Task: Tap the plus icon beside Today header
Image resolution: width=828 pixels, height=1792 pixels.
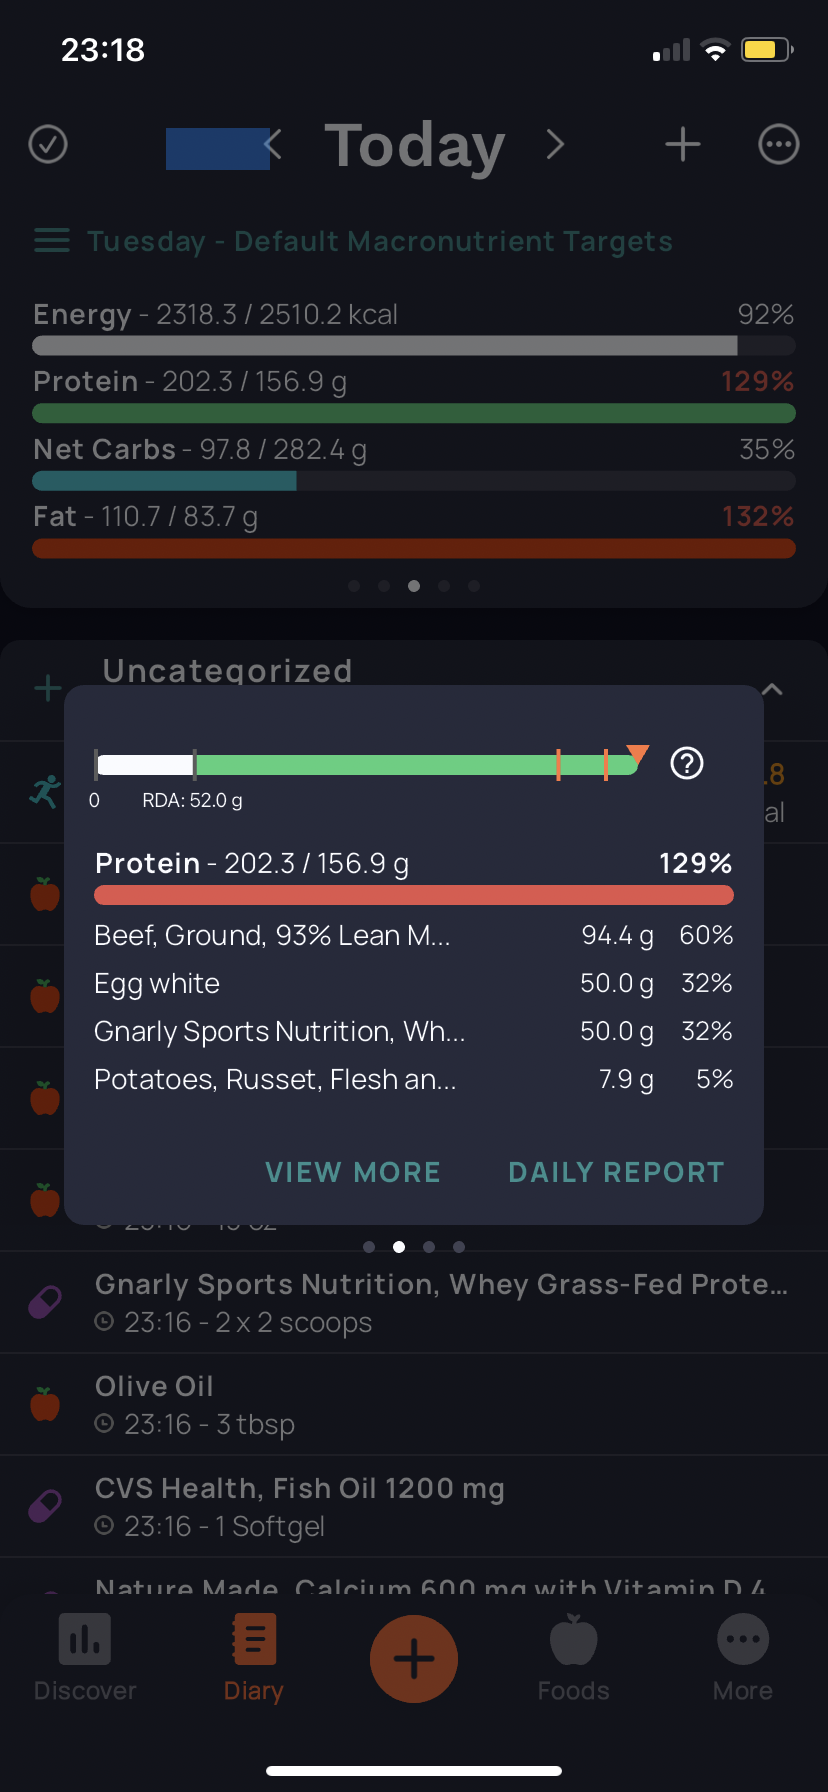Action: click(x=683, y=144)
